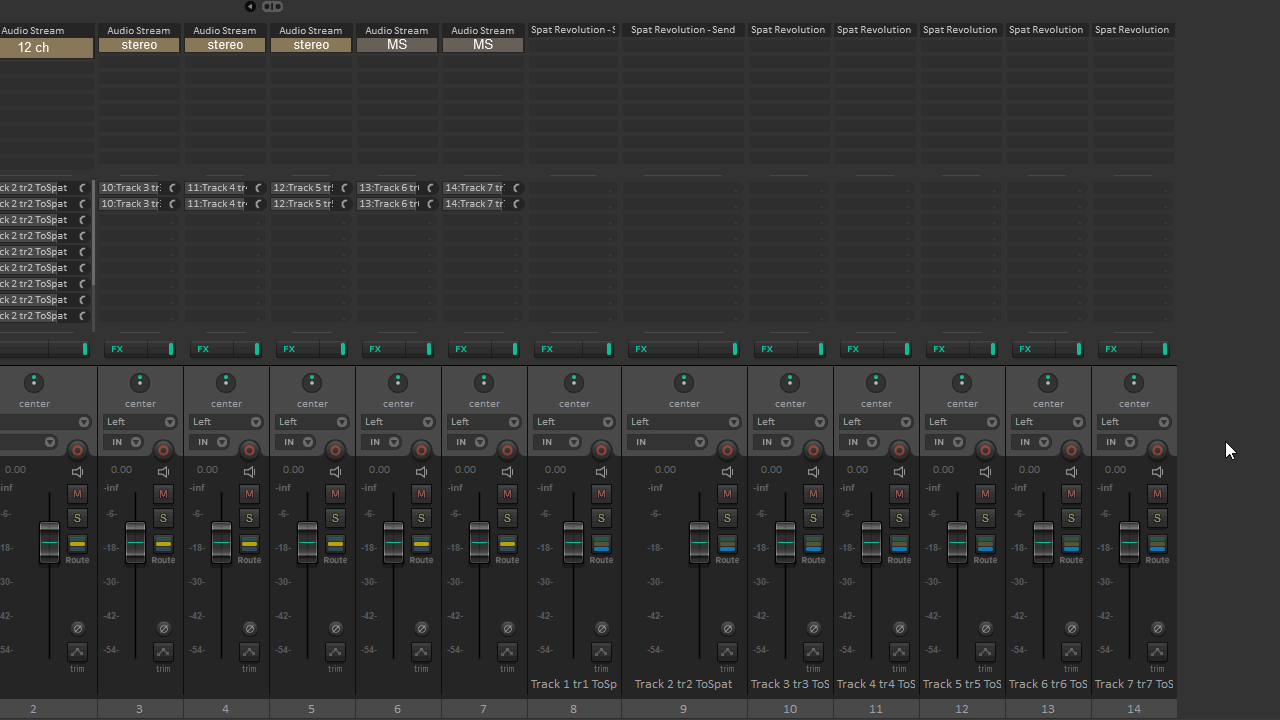Screen dimensions: 1280x720
Task: Expand the IN mode dropdown on track 11
Action: 857,442
